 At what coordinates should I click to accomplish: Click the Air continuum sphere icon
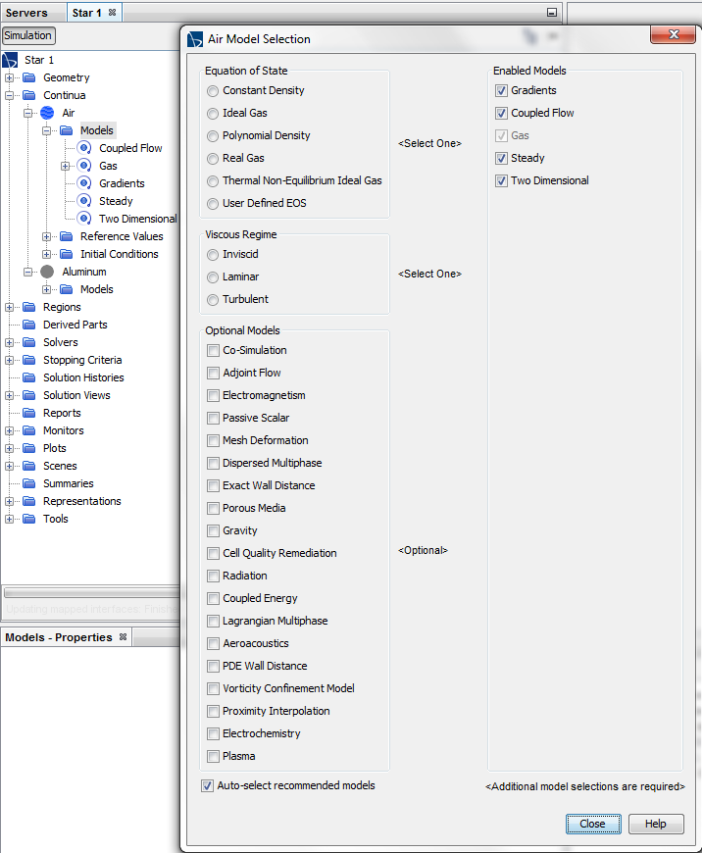click(47, 113)
